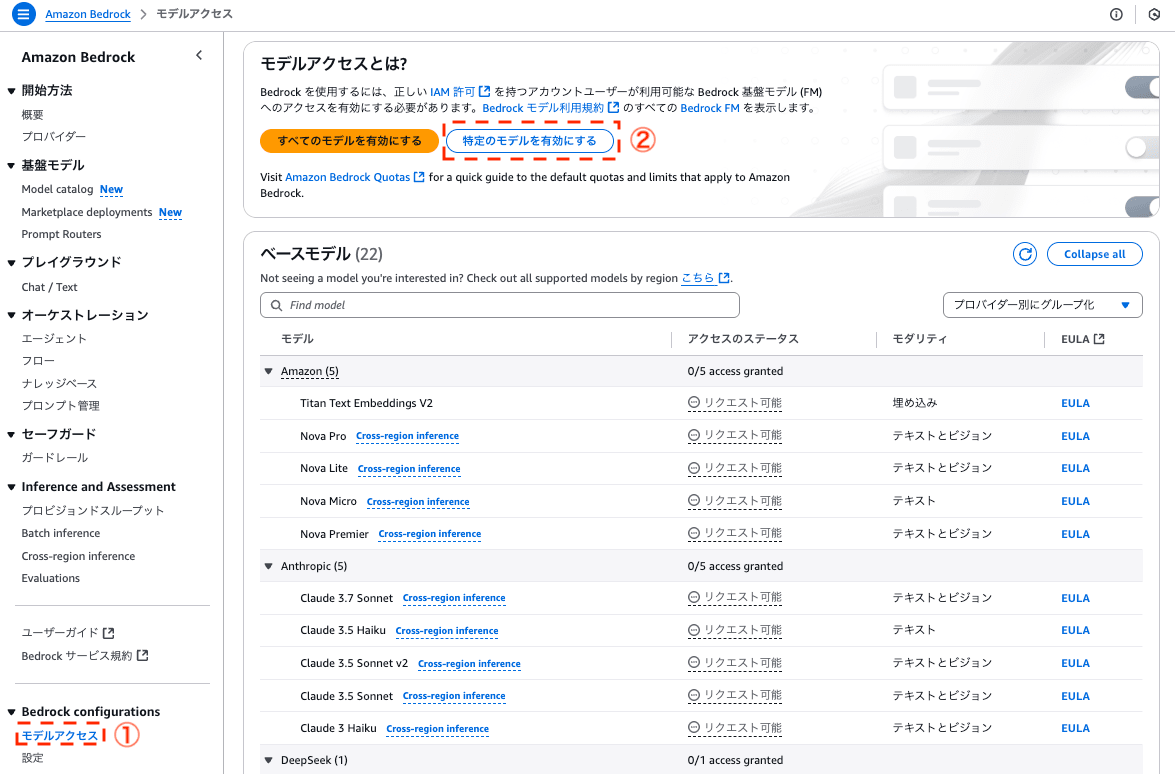
Task: Open ガードレール in the sidebar
Action: pos(55,457)
